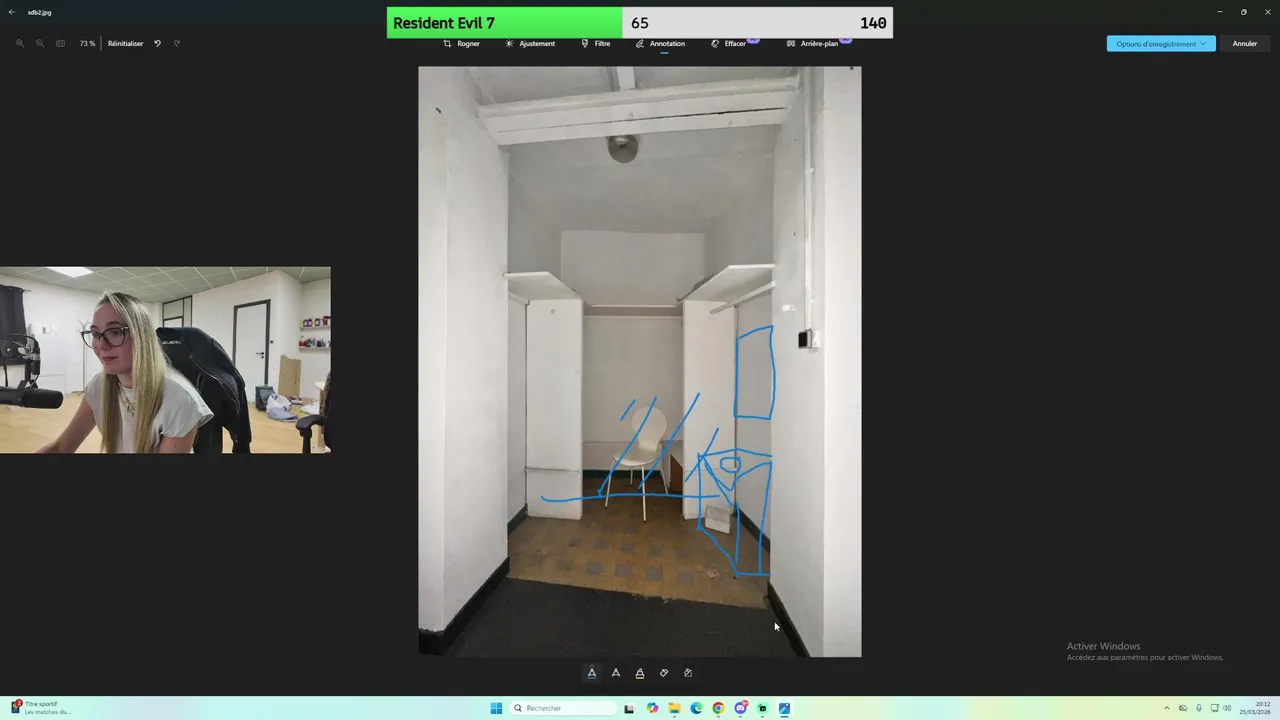Click the edited room photo canvas
This screenshot has width=1280, height=720.
tap(640, 361)
